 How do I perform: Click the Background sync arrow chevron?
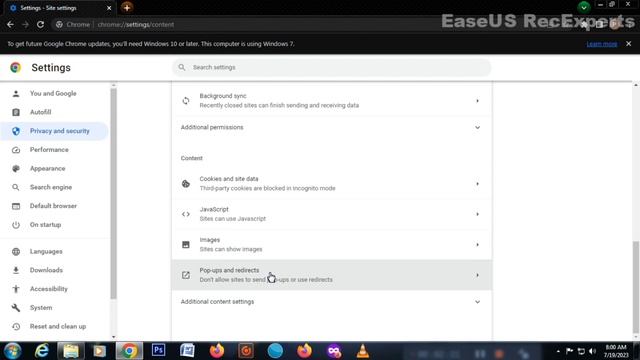pyautogui.click(x=477, y=101)
